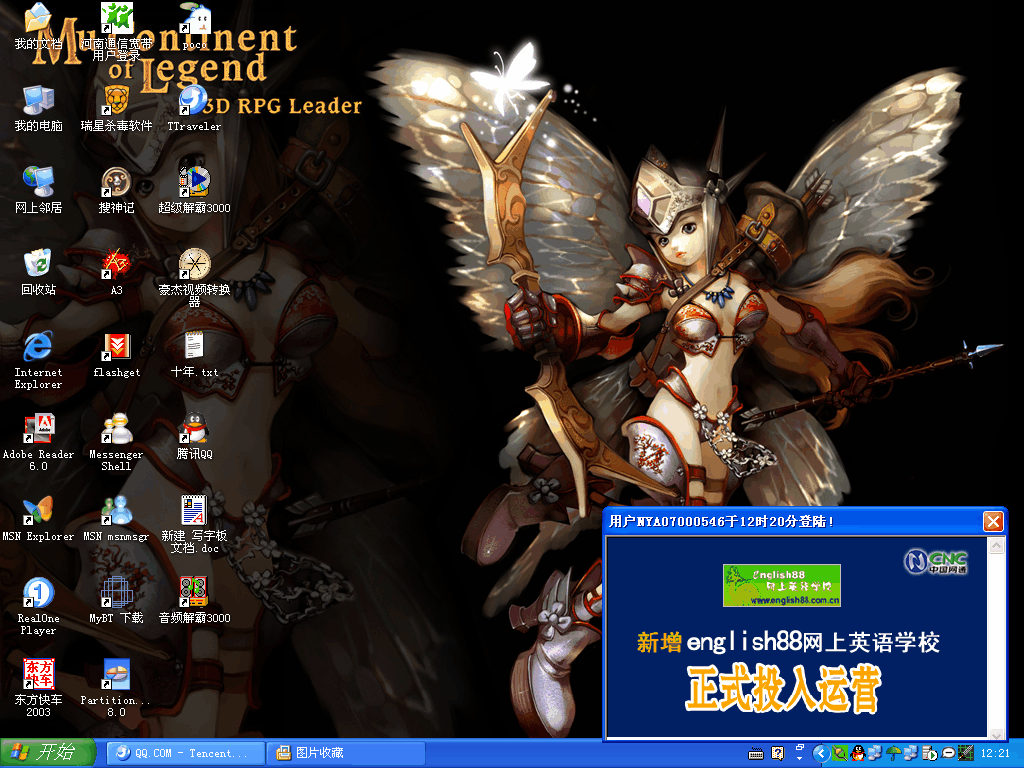Switch to 图片收藏 taskbar window
Screen dimensions: 1024x768
coord(346,753)
